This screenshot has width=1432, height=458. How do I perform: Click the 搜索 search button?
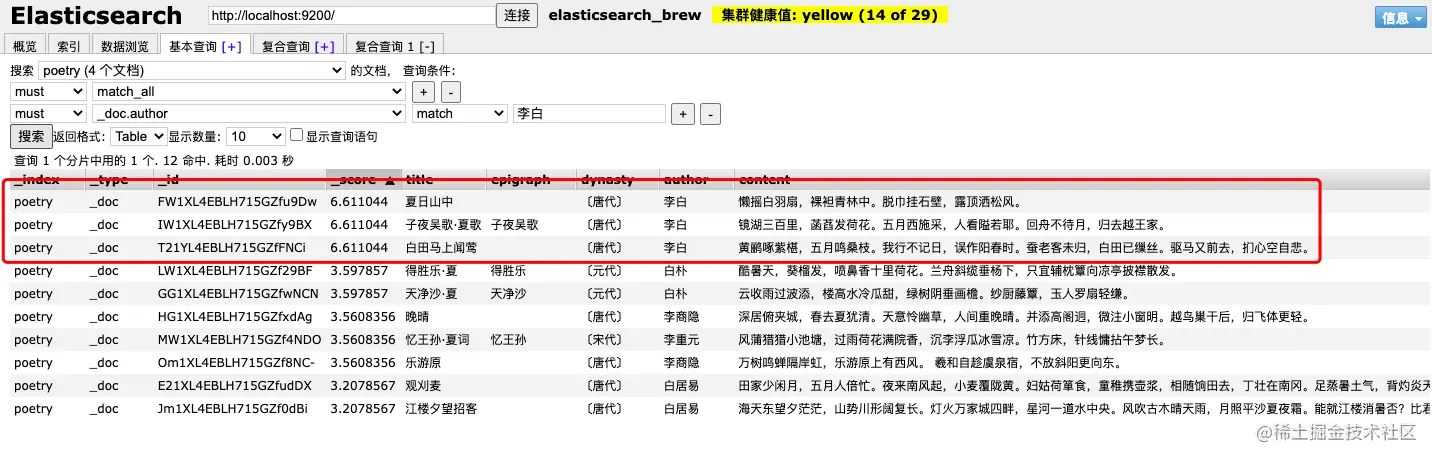coord(31,137)
